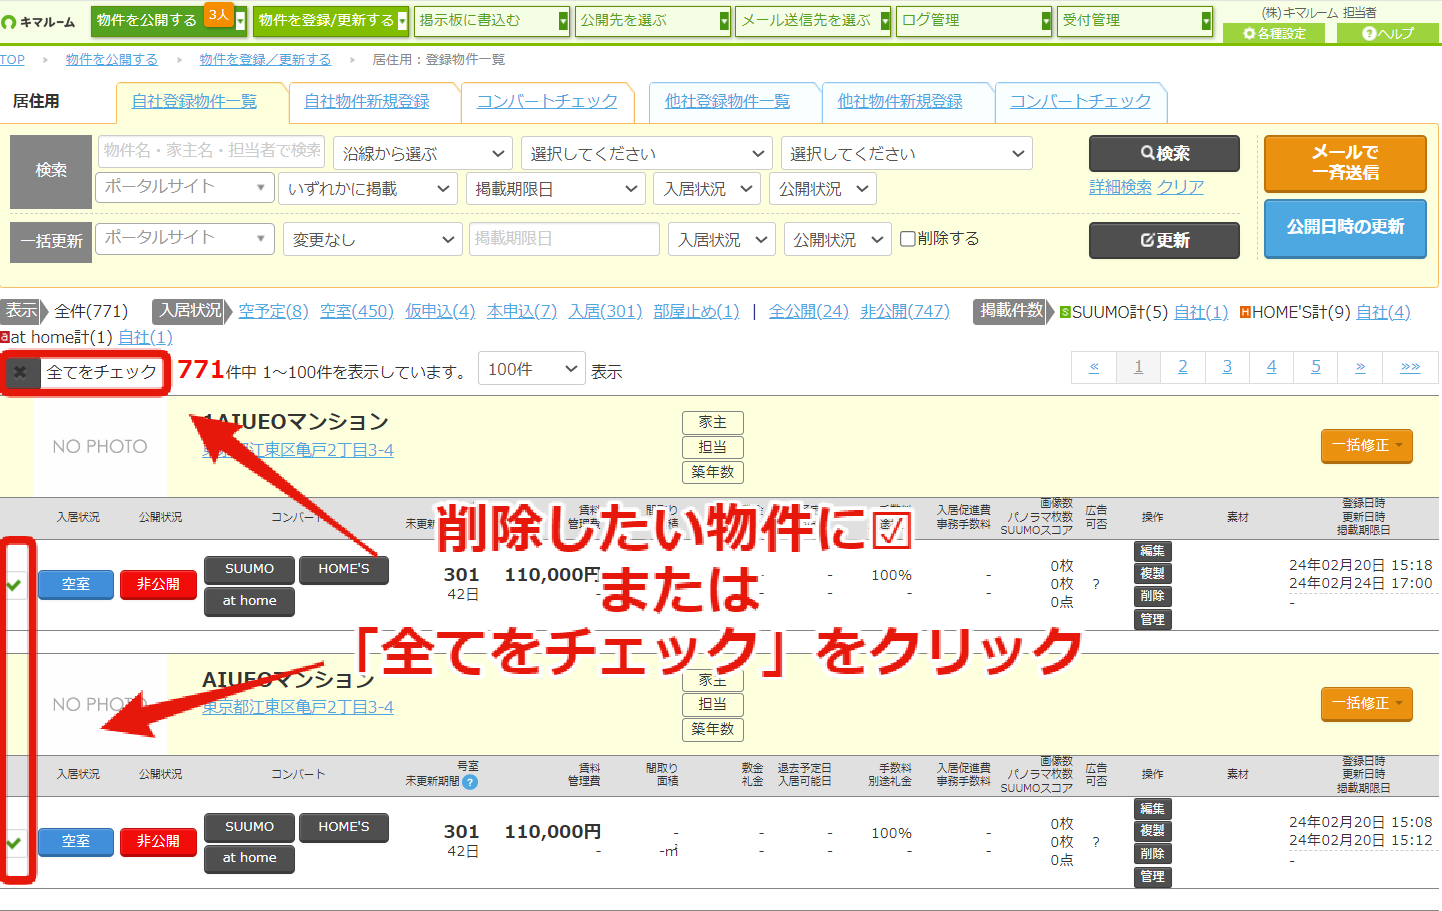
Task: Click 公開日時の更新 blue button
Action: point(1345,228)
